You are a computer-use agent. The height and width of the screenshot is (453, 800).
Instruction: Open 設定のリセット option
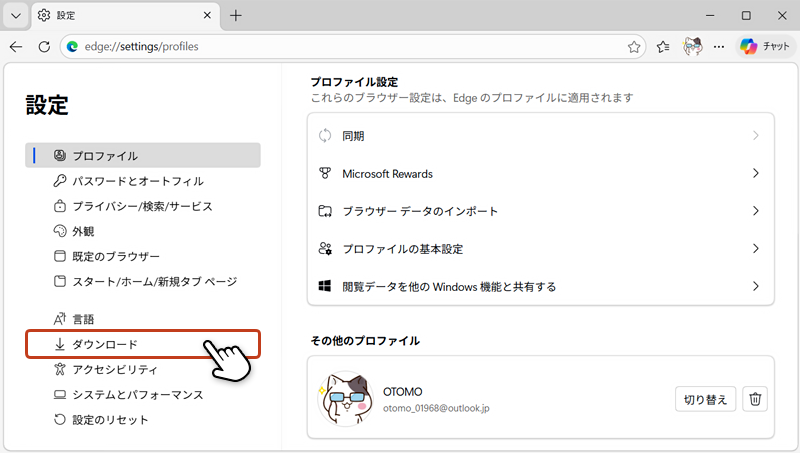point(143,420)
